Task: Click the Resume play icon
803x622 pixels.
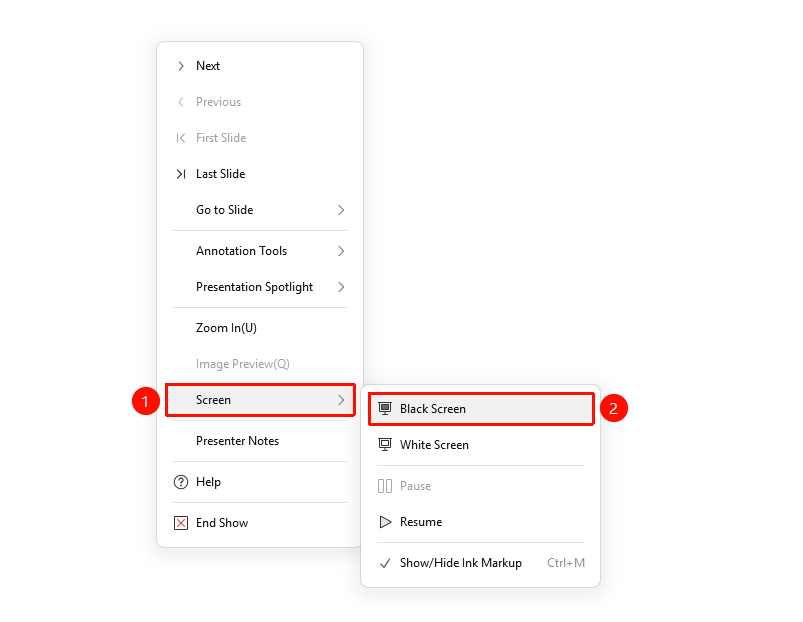Action: 385,522
